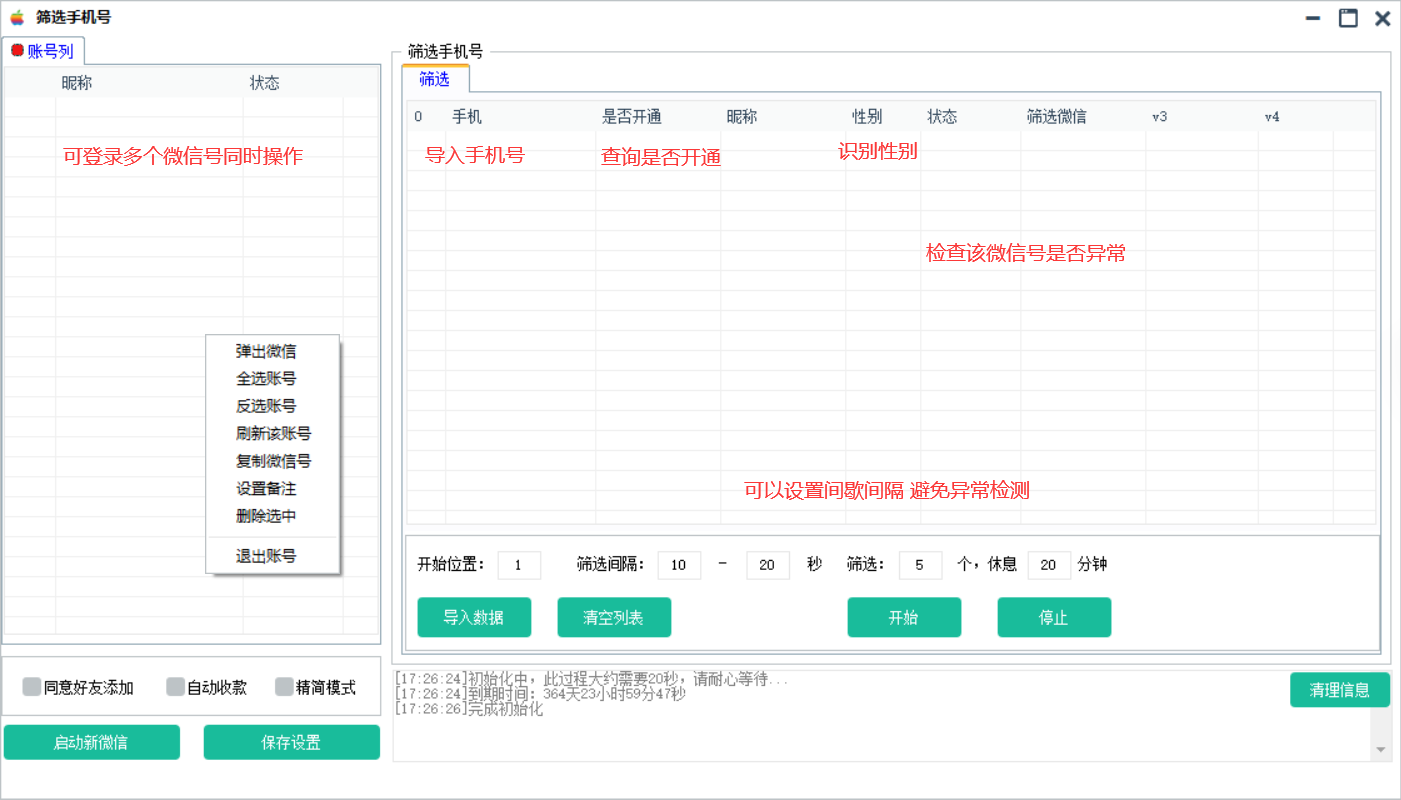Click the 完成初始化 log line
The image size is (1401, 800).
(x=469, y=709)
